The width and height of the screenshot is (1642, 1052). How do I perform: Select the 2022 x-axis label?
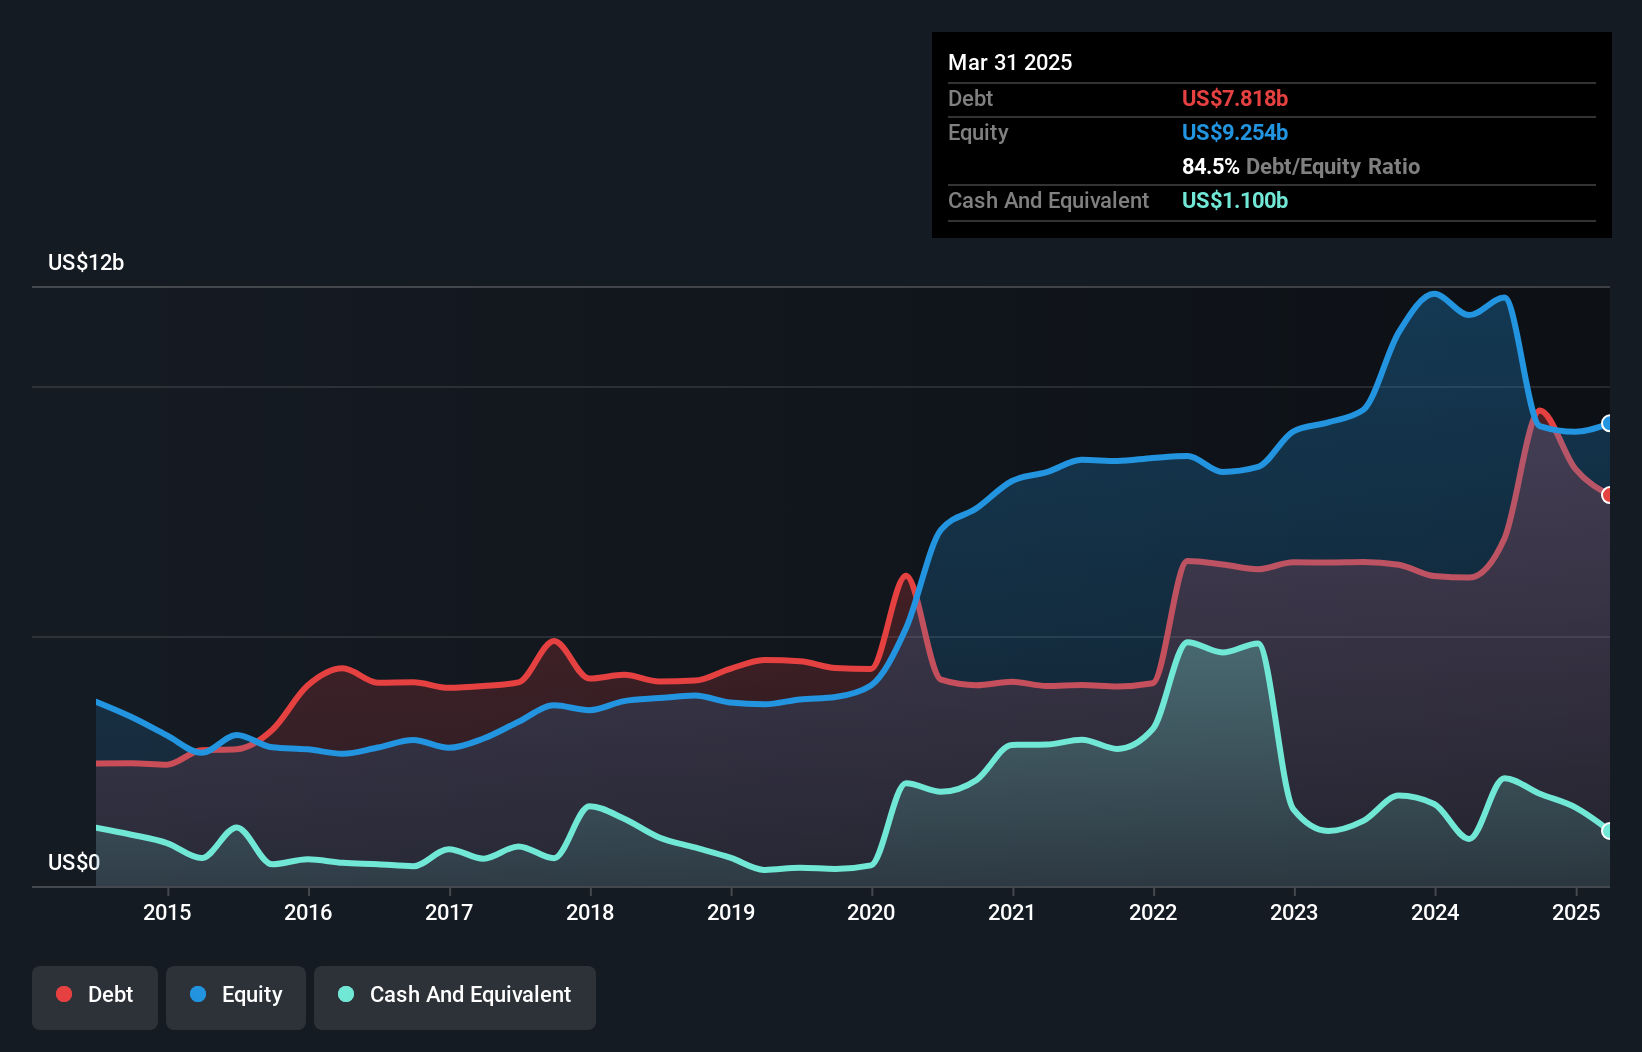click(x=1153, y=912)
